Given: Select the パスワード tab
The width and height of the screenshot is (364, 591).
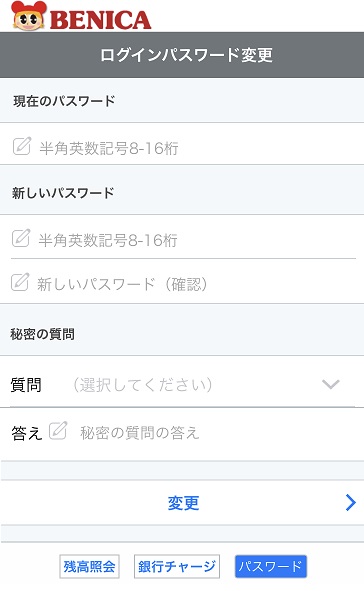Looking at the screenshot, I should pos(271,566).
